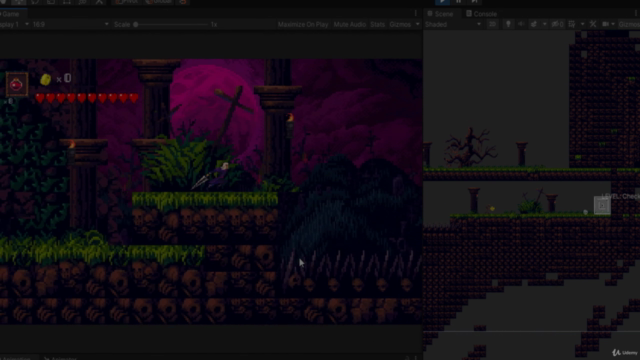
Task: Toggle Gizmos in the Game view
Action: point(400,24)
